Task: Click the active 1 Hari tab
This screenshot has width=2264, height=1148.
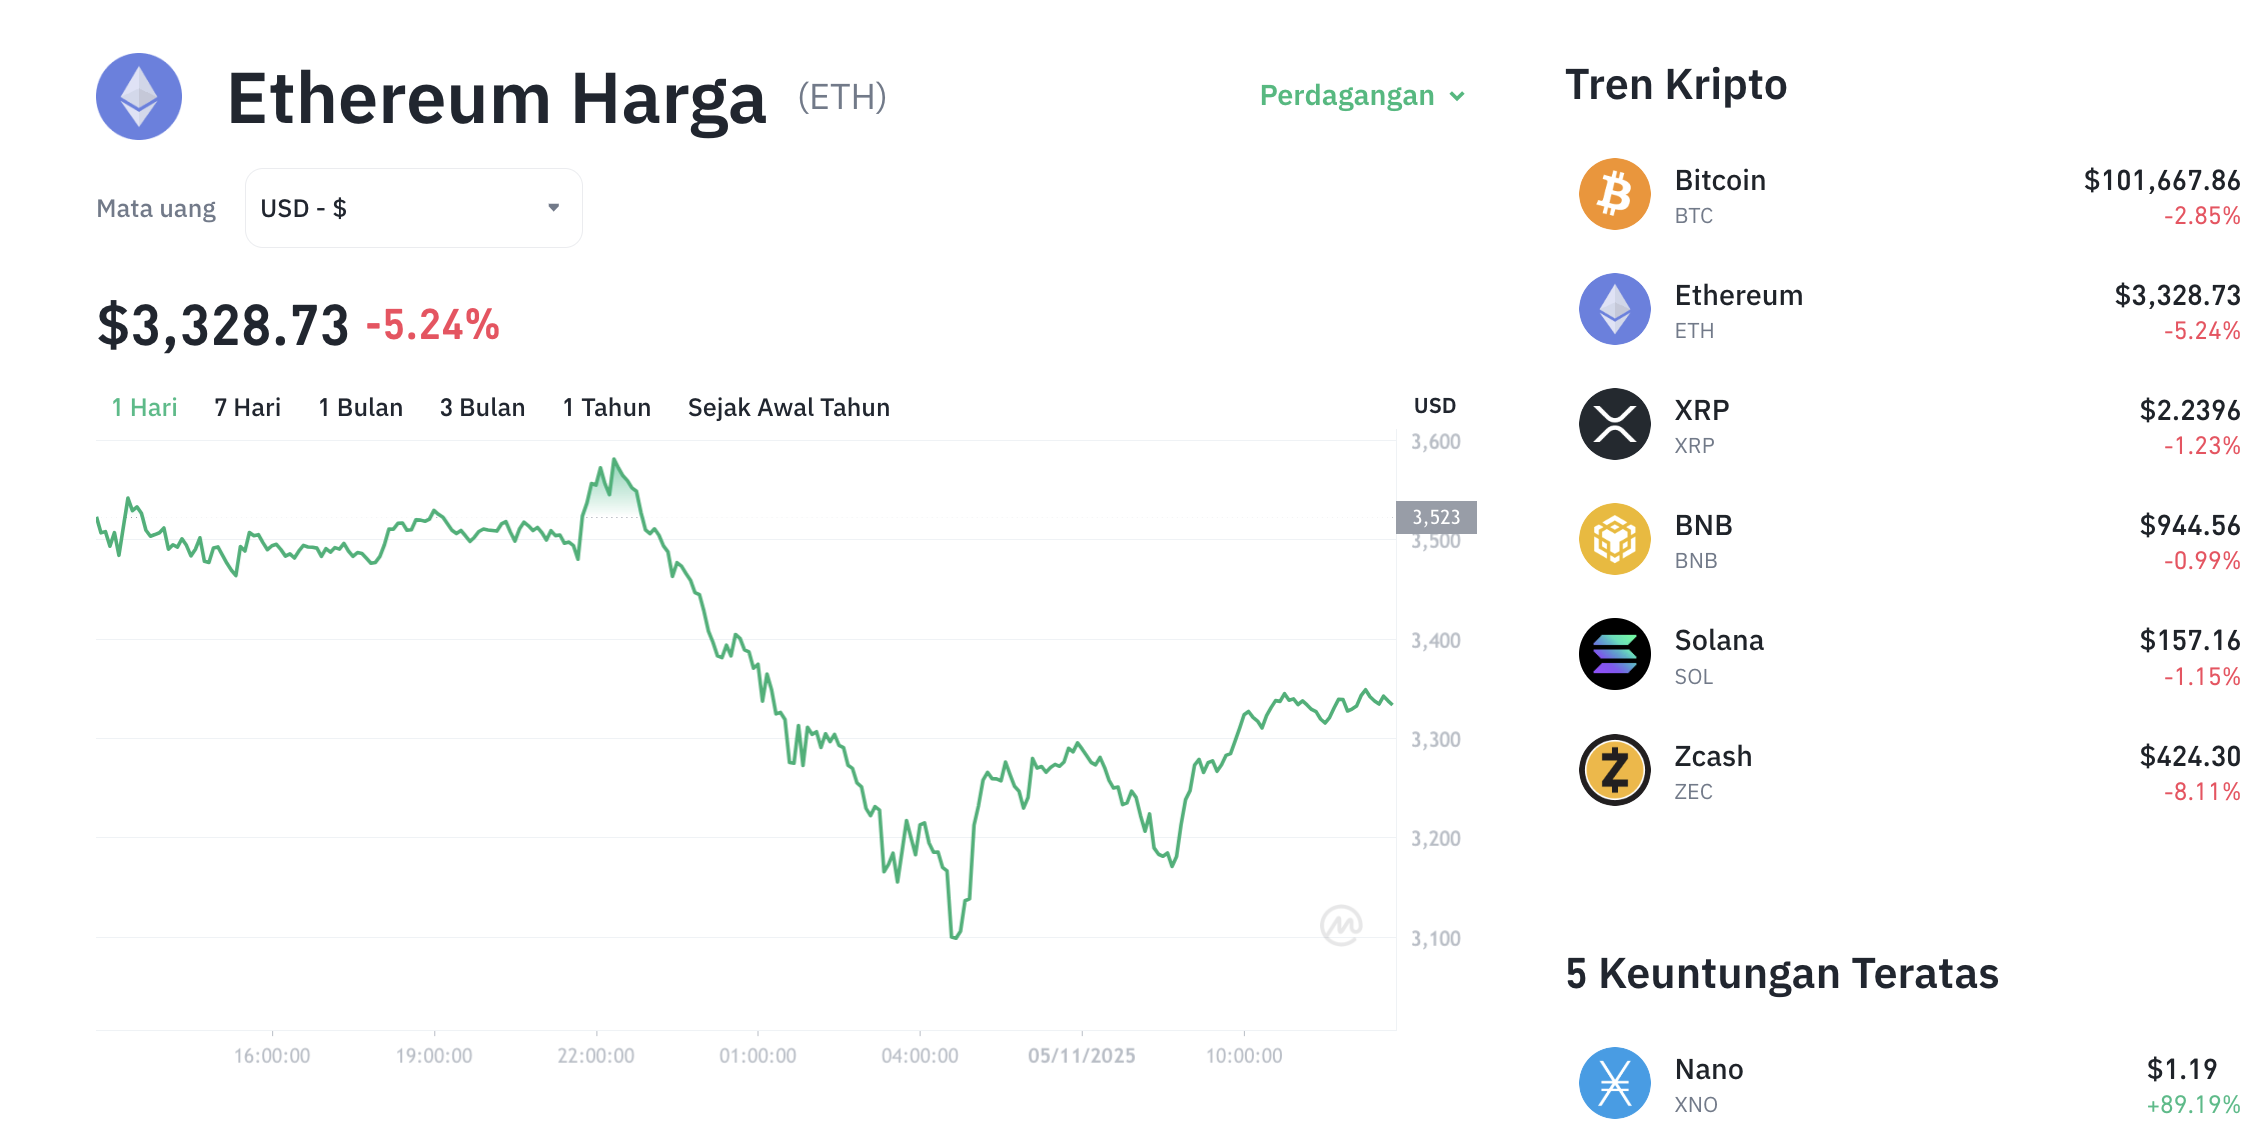Action: [x=143, y=407]
